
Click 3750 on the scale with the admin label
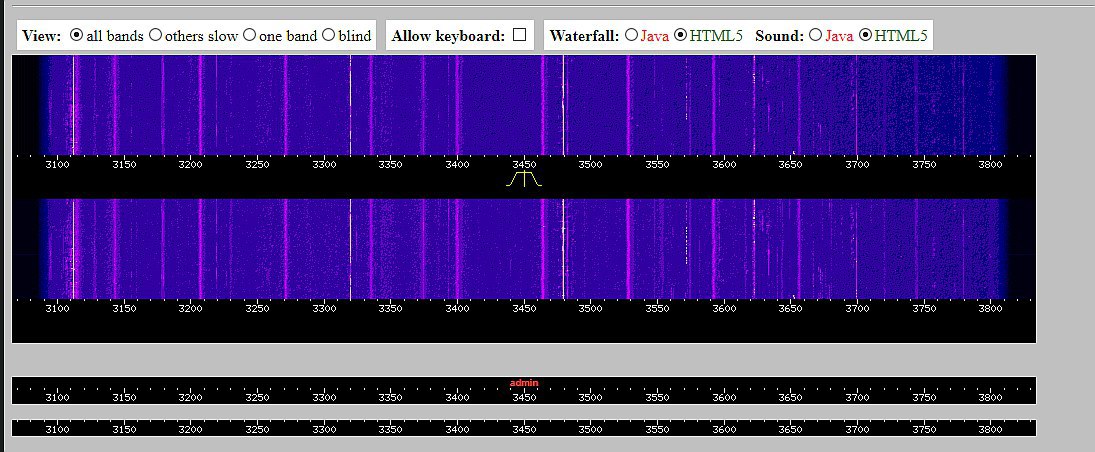click(924, 398)
